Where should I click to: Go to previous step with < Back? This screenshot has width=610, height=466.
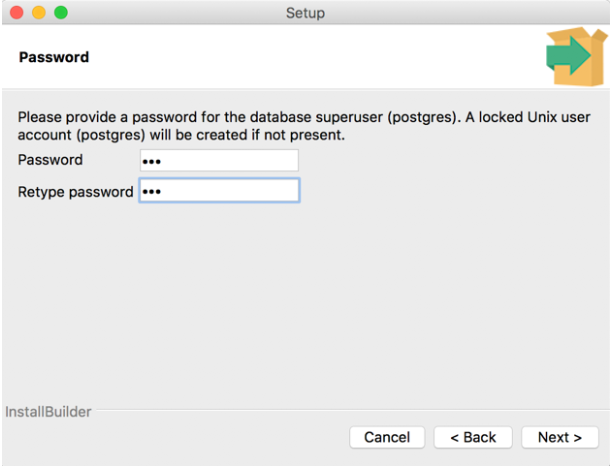coord(473,437)
